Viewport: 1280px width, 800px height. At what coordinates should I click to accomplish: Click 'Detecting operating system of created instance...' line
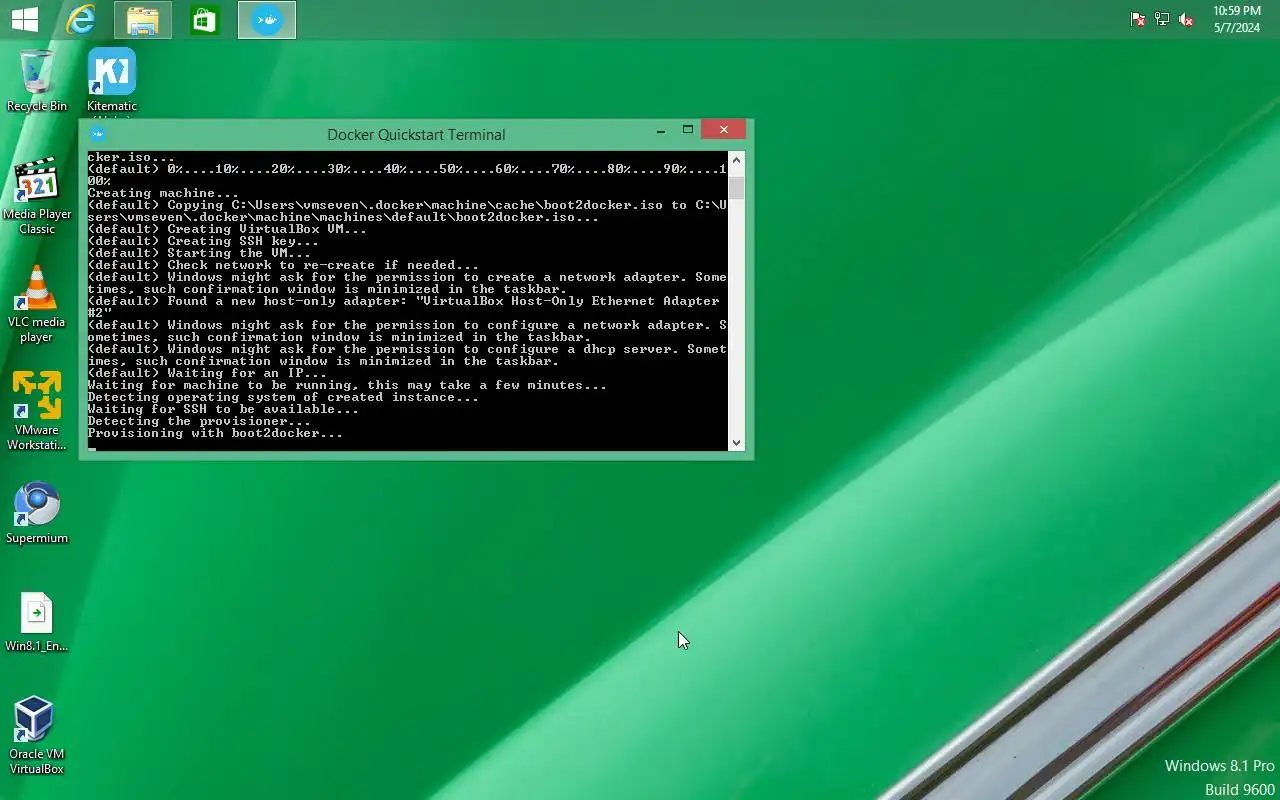(283, 397)
